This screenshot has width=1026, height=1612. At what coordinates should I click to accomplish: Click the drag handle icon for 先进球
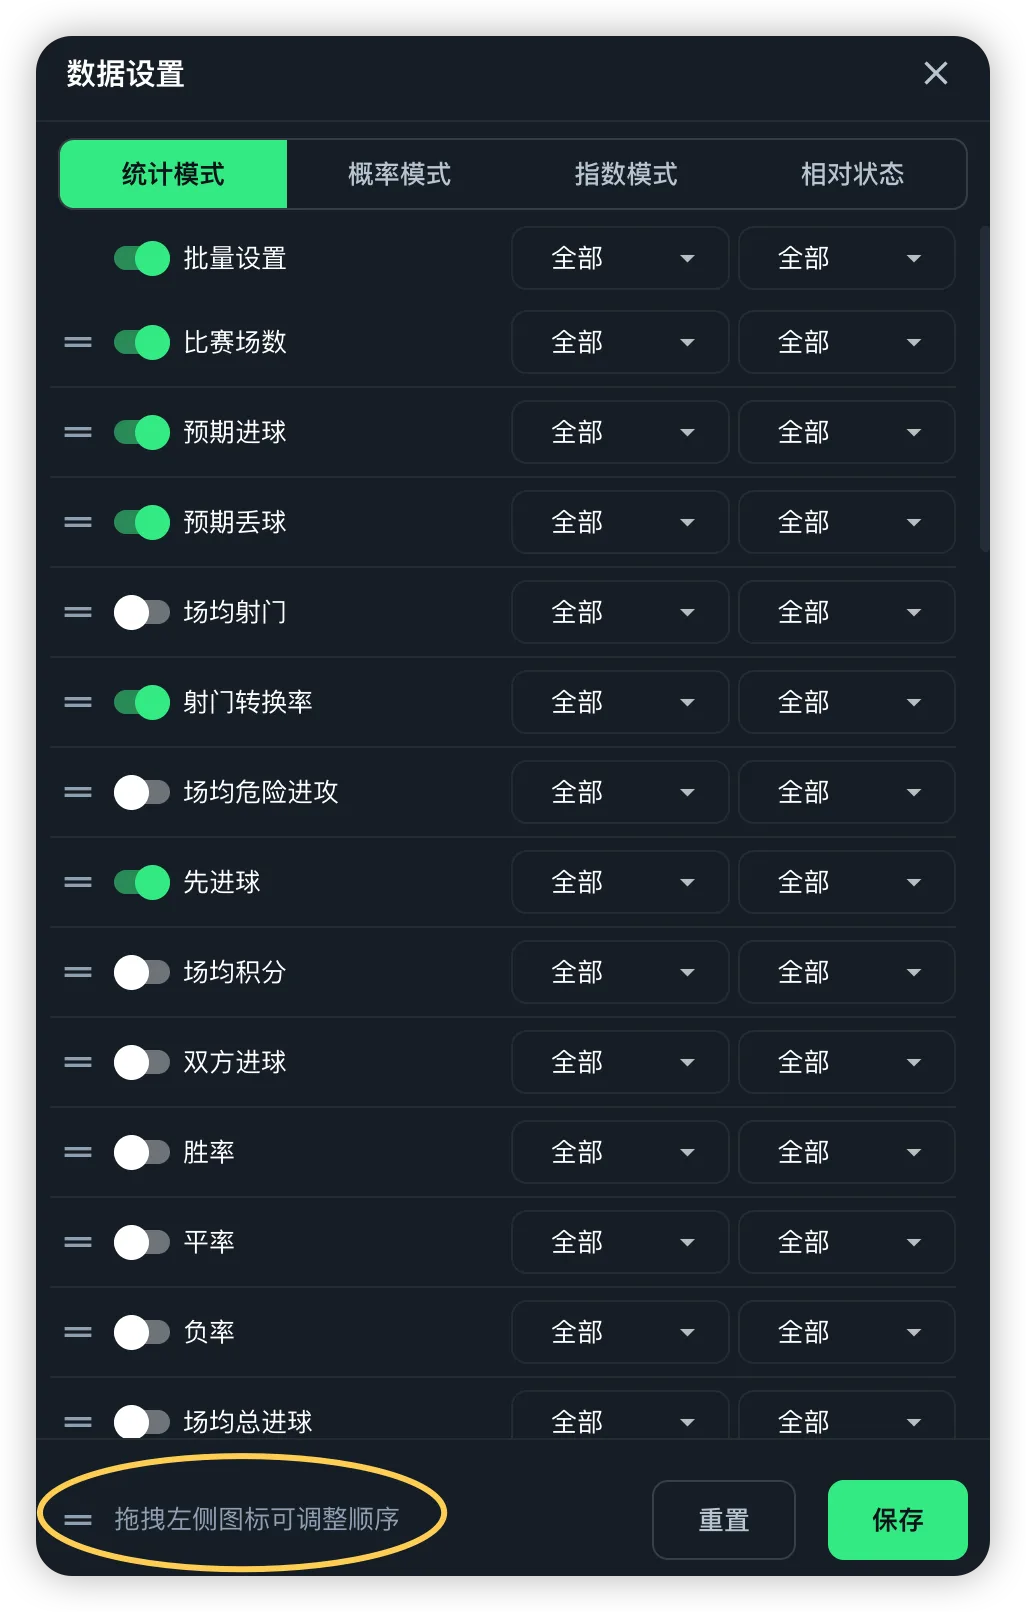(78, 882)
